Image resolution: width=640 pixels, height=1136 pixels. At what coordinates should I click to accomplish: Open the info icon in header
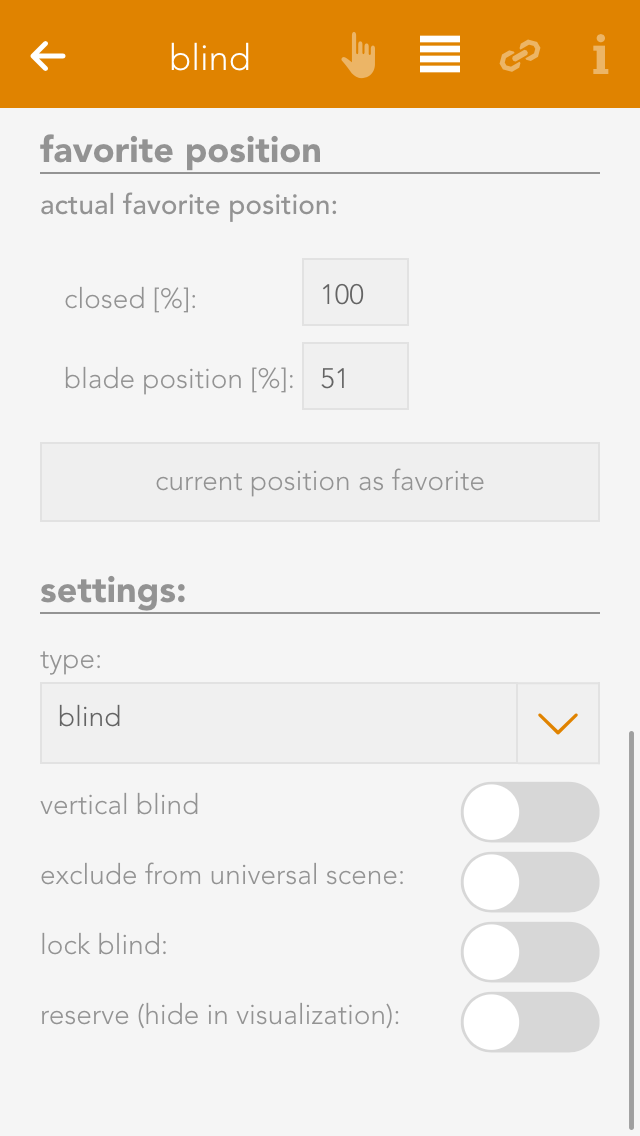click(x=600, y=56)
